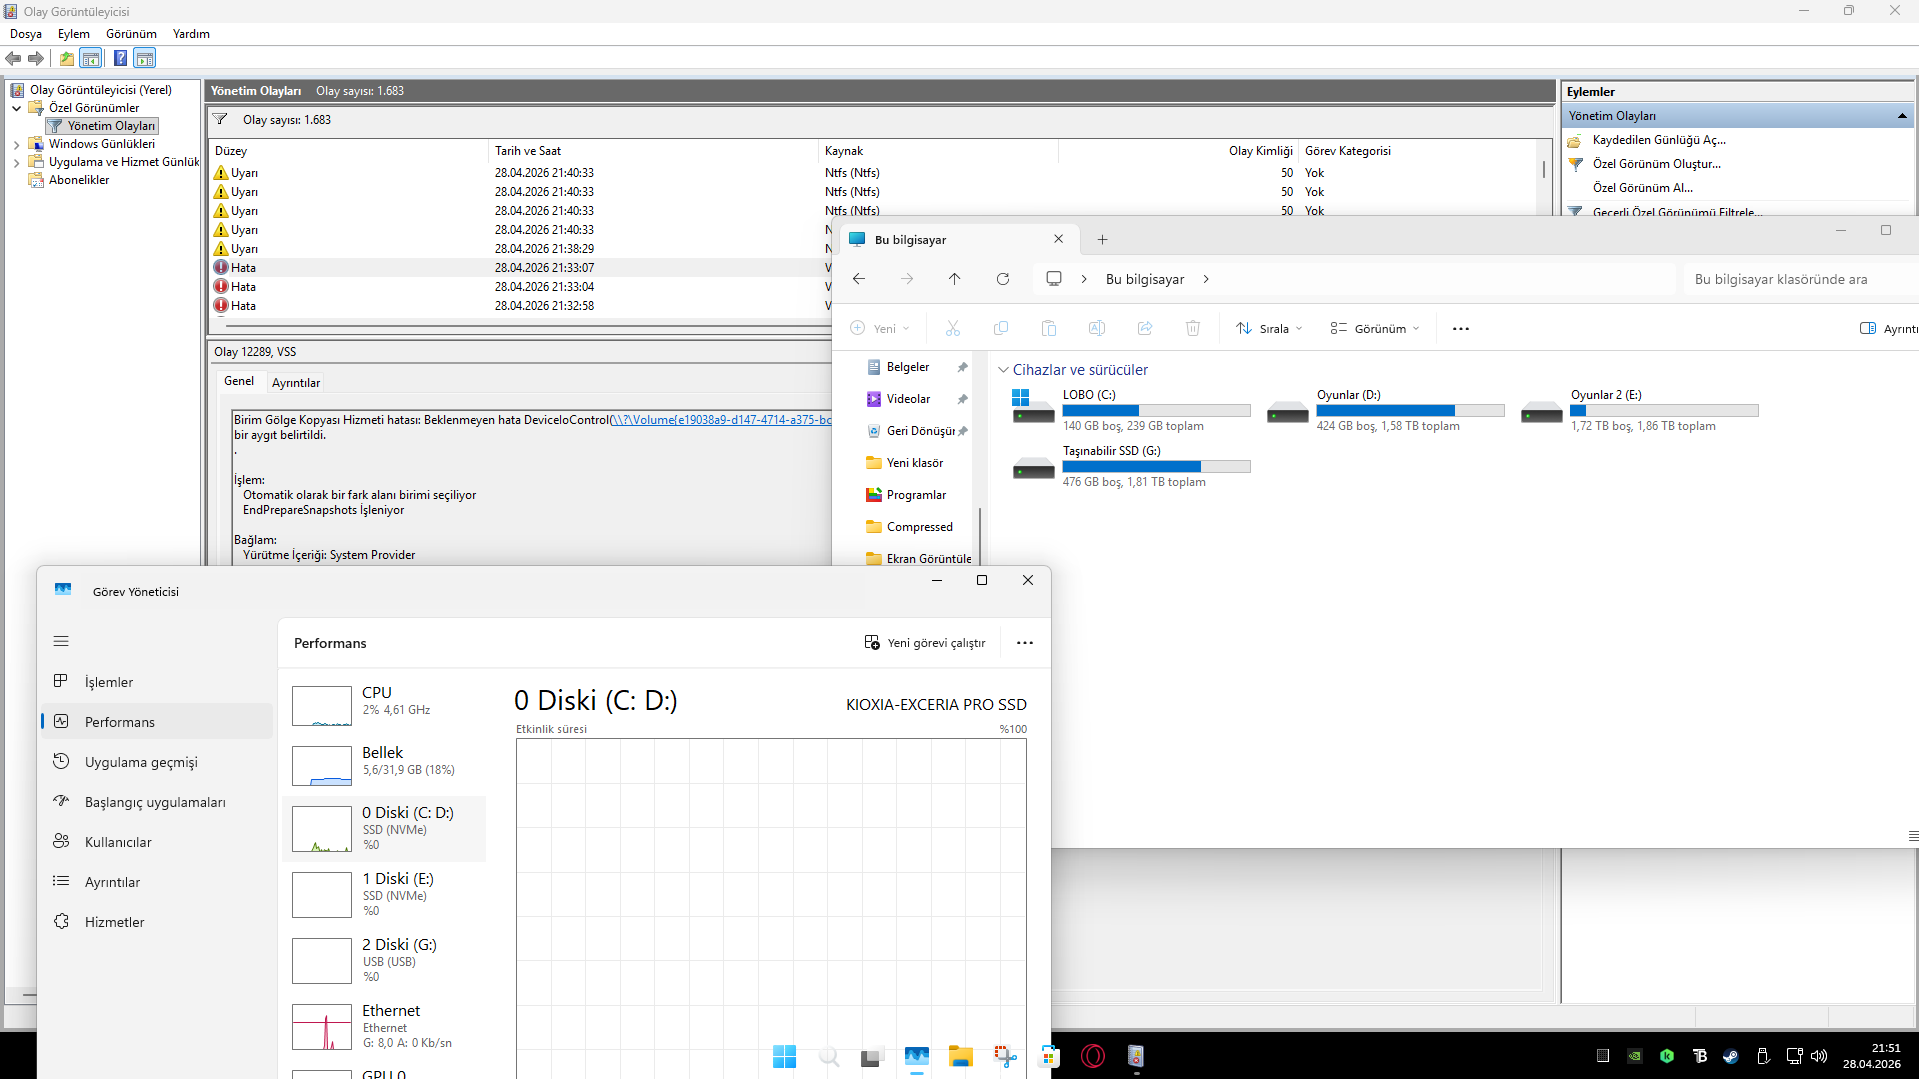Open Snipping Tool from the taskbar
The image size is (1919, 1079).
pos(1005,1056)
